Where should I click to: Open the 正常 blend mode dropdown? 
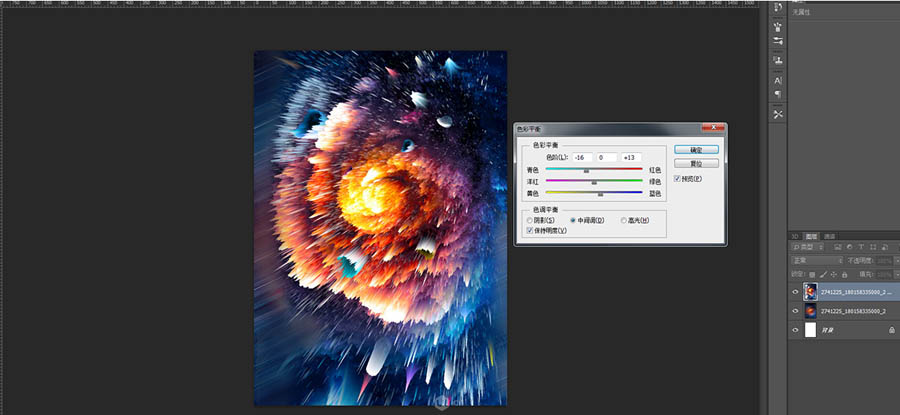click(x=815, y=260)
